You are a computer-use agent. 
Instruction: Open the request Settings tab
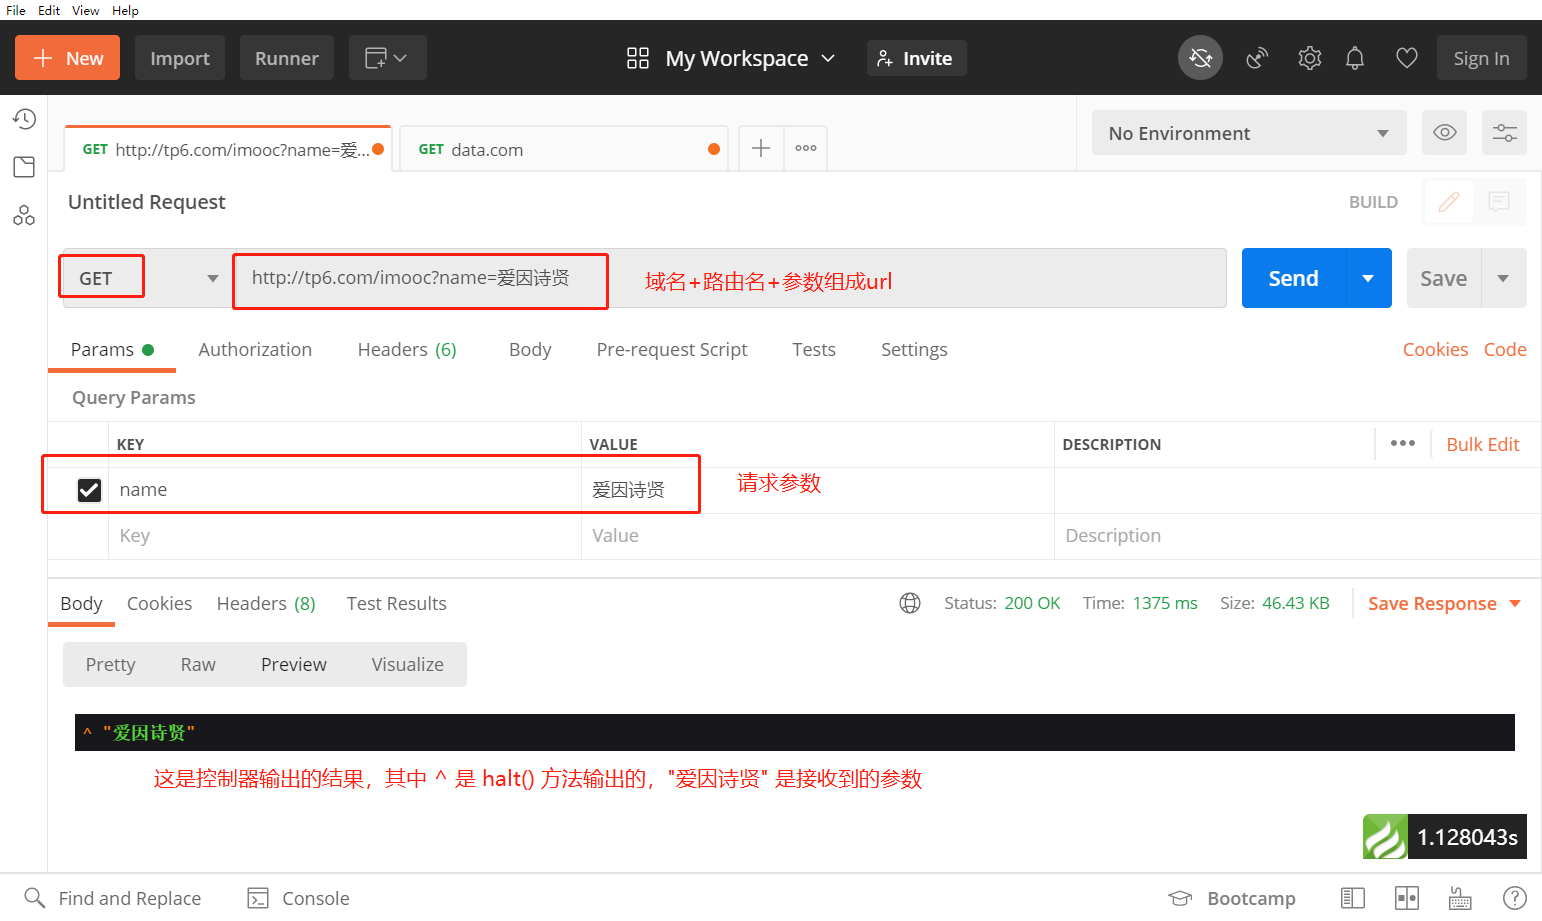click(914, 349)
